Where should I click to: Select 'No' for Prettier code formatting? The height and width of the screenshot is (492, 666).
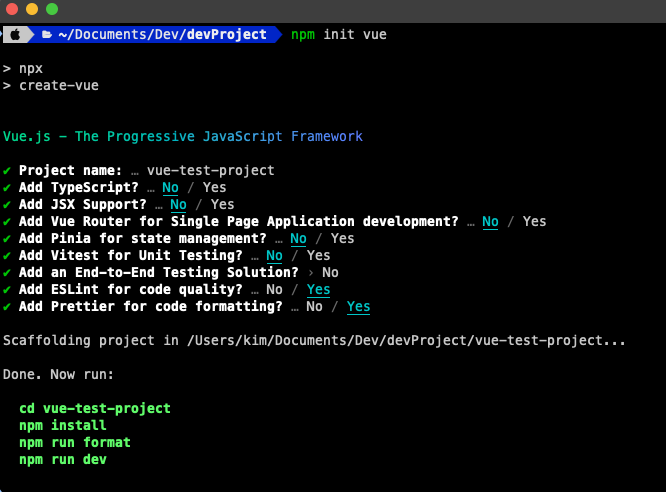pyautogui.click(x=314, y=306)
